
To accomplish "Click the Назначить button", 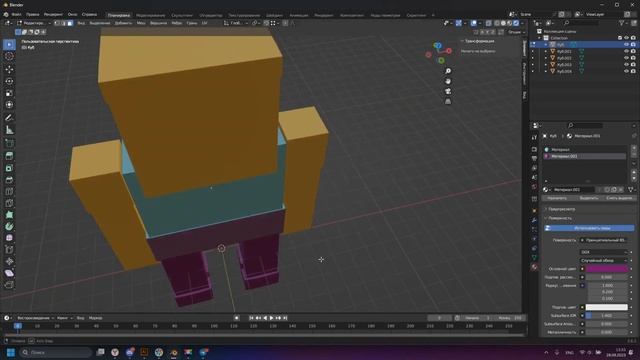I will tap(557, 198).
